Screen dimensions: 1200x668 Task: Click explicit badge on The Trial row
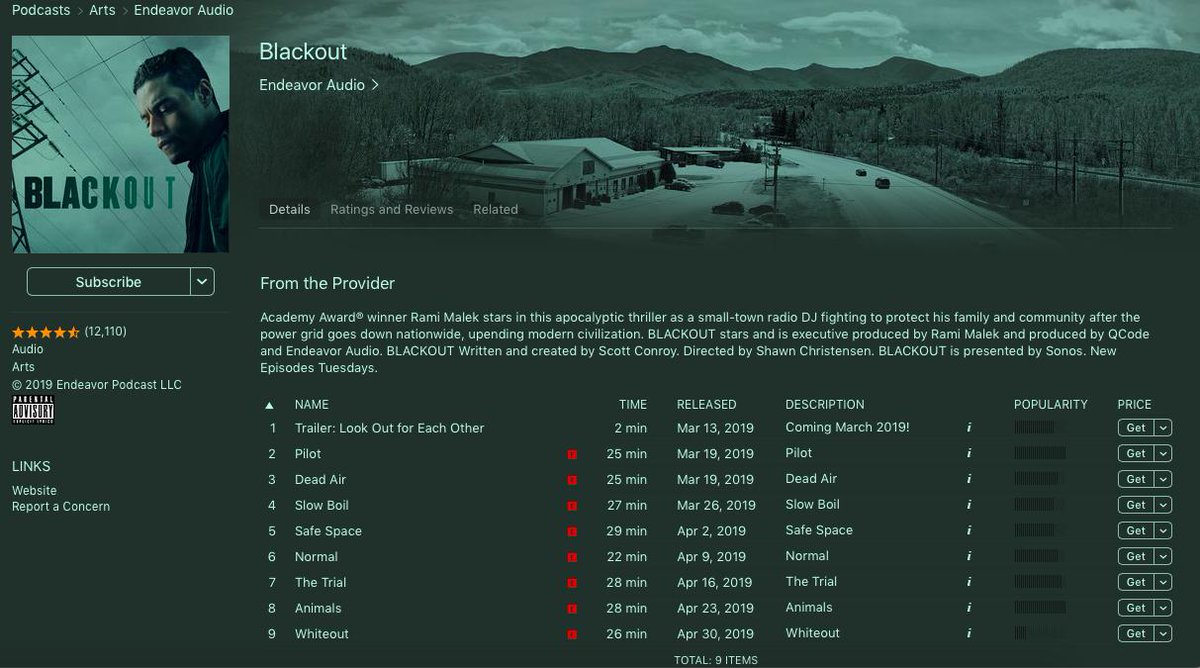click(x=572, y=583)
